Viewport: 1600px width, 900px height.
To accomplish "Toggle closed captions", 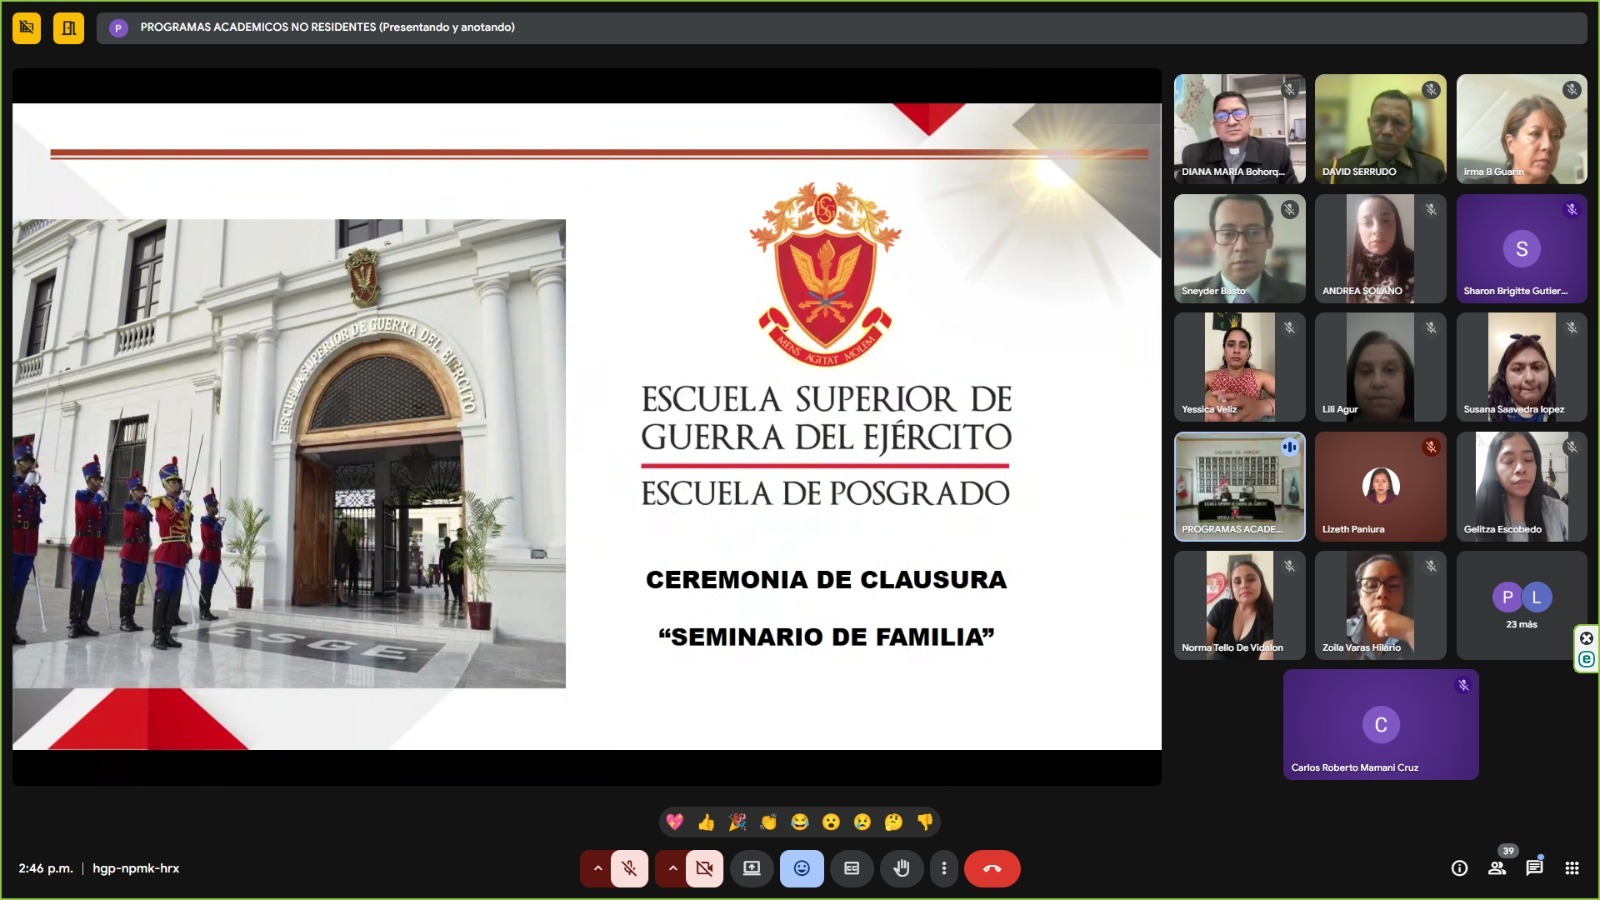I will pyautogui.click(x=852, y=868).
